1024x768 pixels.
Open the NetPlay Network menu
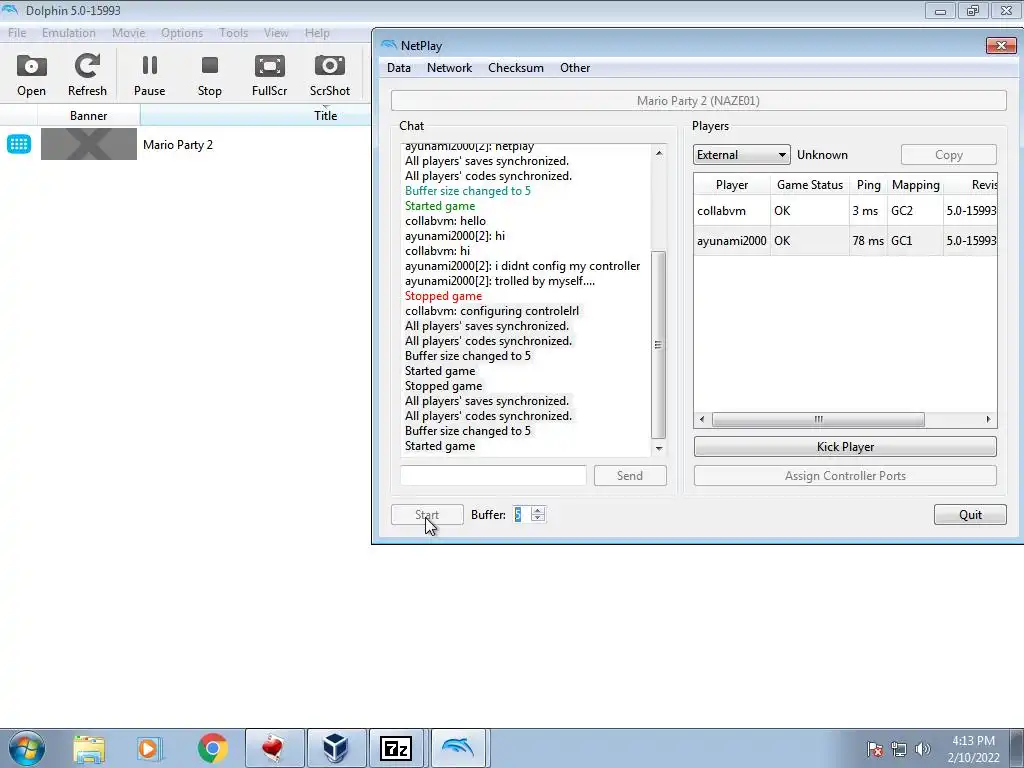point(449,68)
